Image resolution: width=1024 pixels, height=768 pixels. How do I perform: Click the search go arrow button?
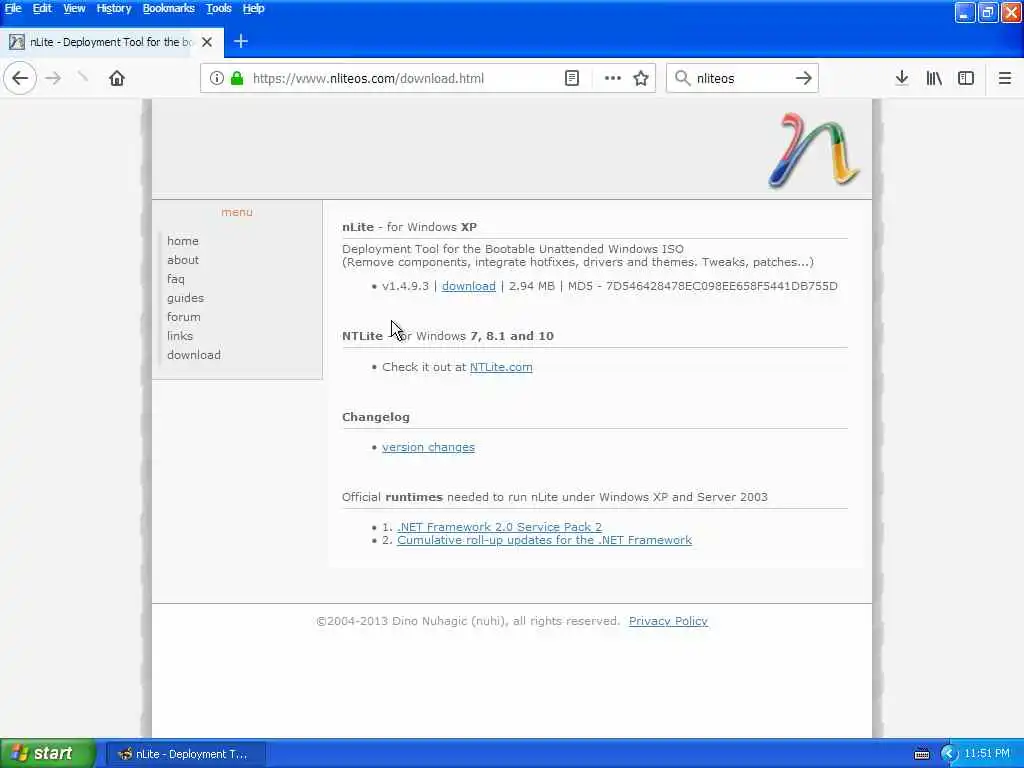coord(804,78)
